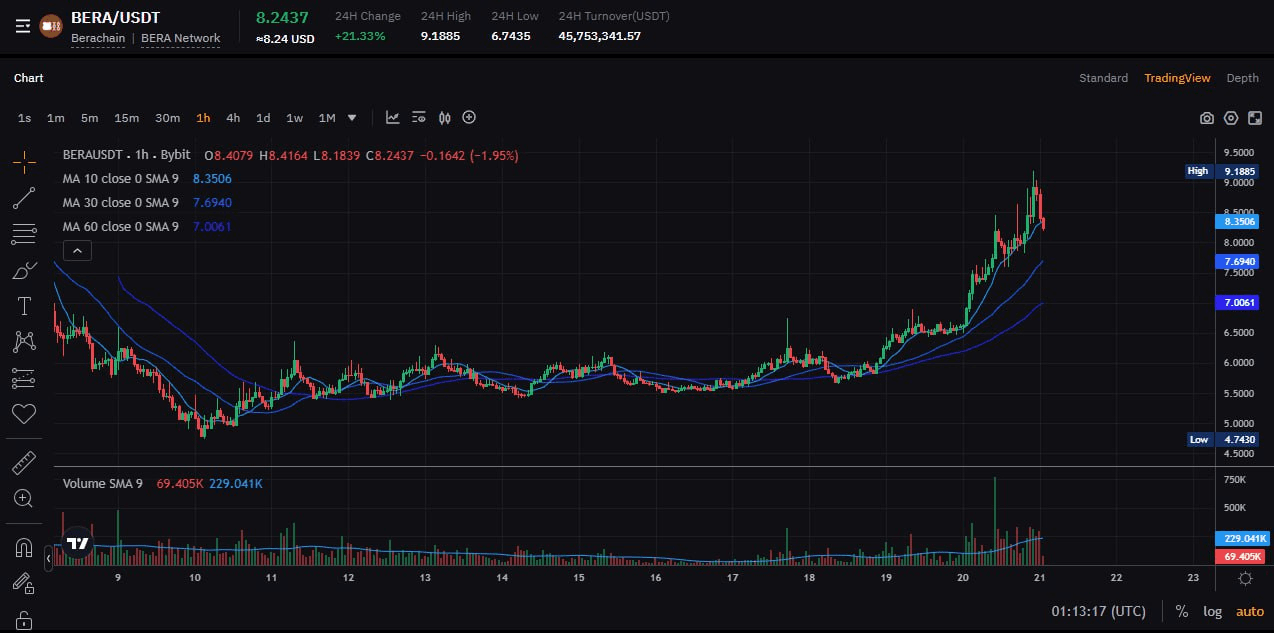Screen dimensions: 1274x633
Task: Toggle auto scale mode
Action: [x=1250, y=611]
